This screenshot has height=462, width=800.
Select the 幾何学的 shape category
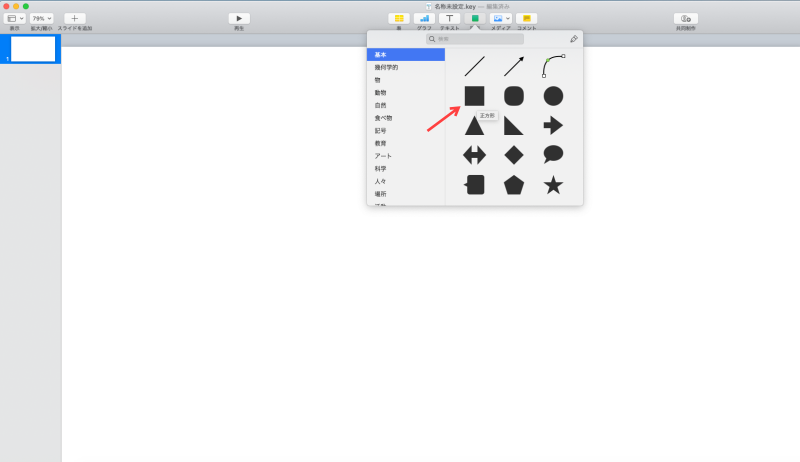click(x=386, y=67)
